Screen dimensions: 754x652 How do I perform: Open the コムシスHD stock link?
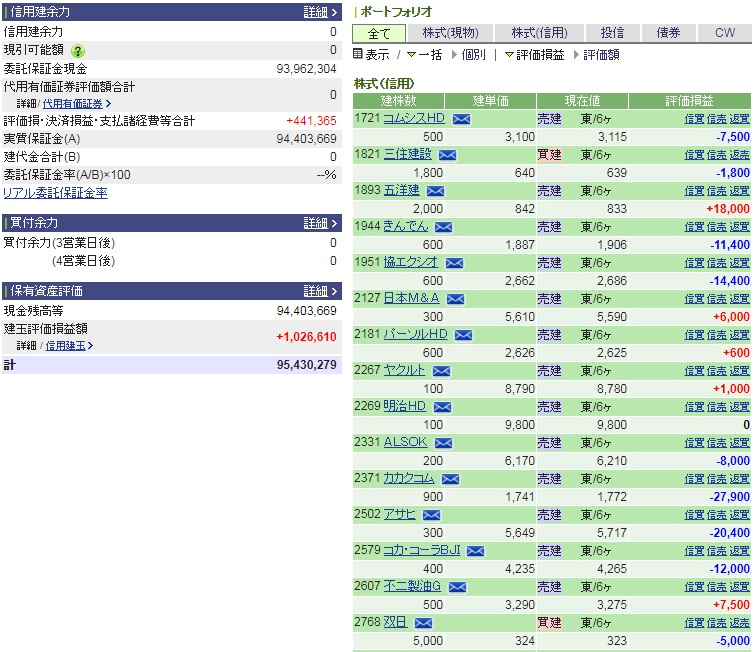[x=414, y=118]
